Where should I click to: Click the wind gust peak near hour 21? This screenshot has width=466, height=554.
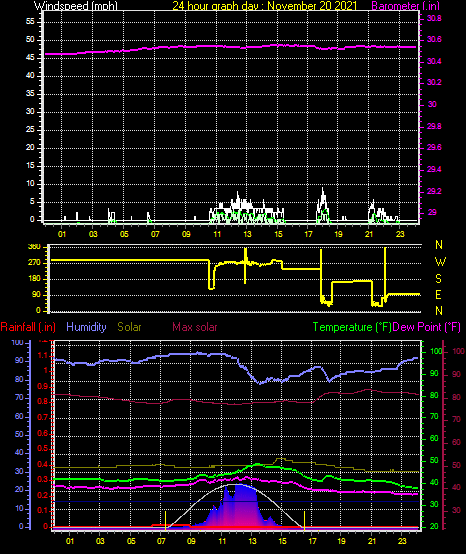point(373,201)
